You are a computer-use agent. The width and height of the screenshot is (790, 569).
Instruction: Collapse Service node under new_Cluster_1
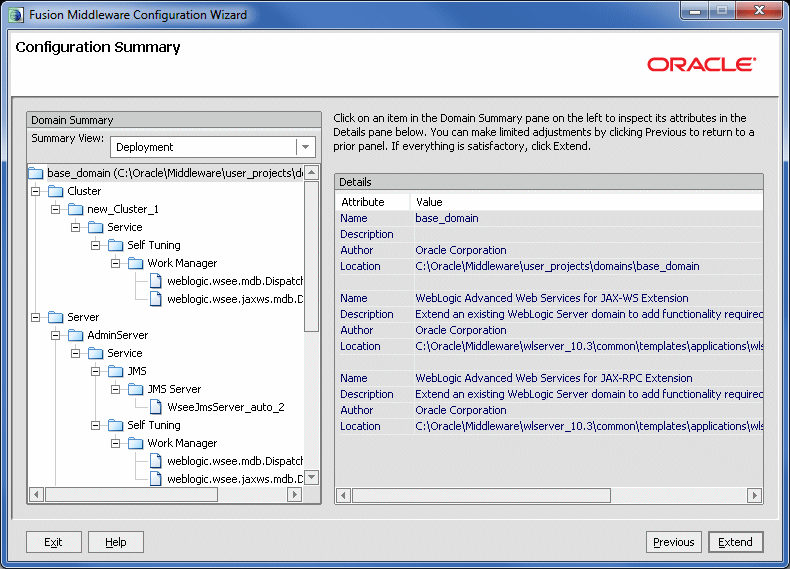click(x=75, y=227)
